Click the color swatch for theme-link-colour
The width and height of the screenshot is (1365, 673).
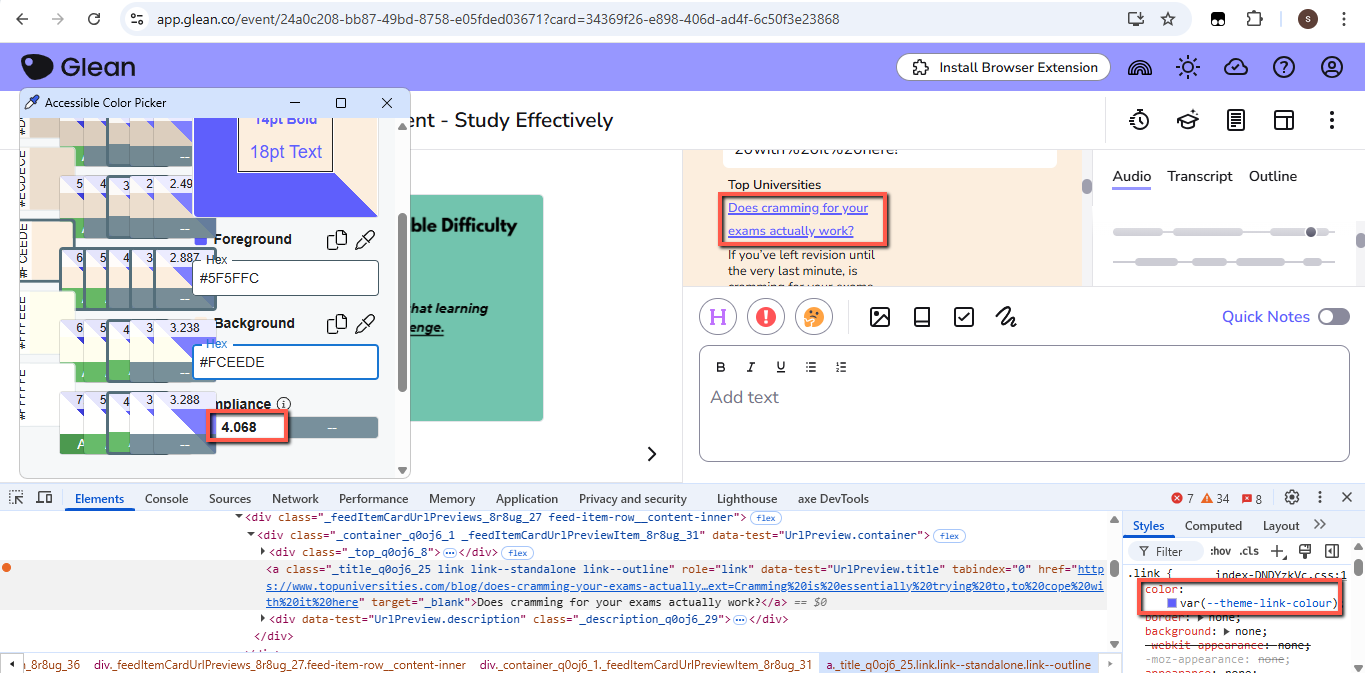click(1172, 603)
